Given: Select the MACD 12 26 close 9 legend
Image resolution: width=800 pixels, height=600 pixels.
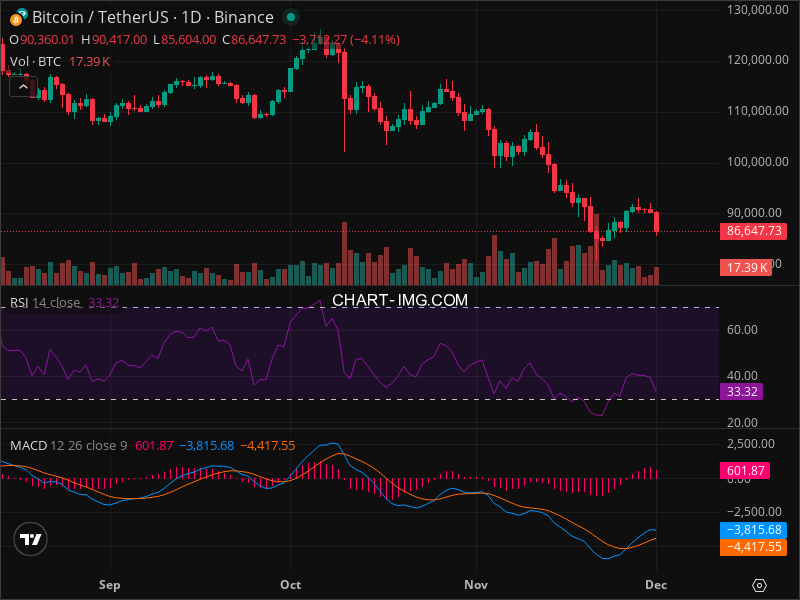Looking at the screenshot, I should [68, 445].
